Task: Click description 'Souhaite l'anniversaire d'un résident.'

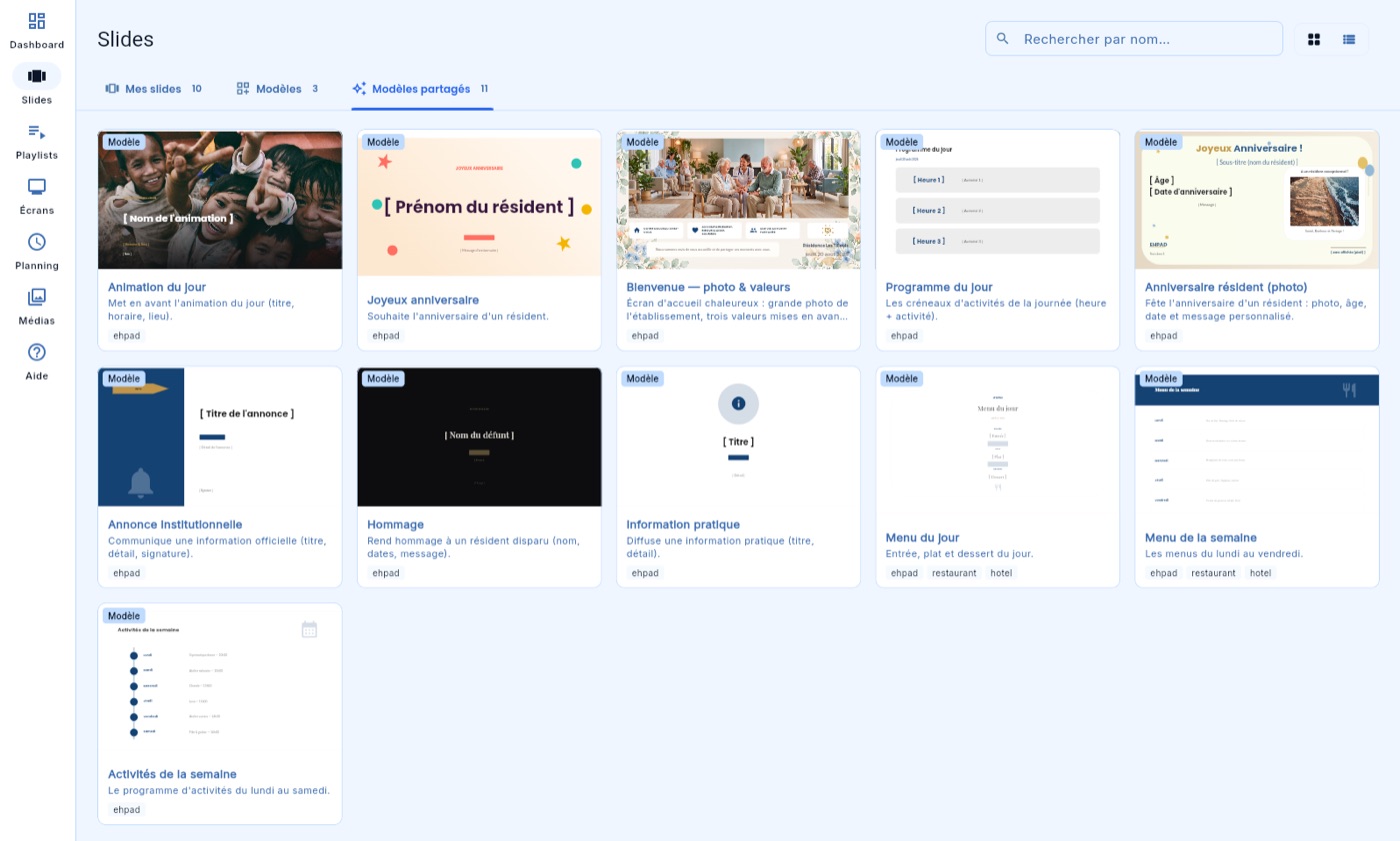Action: (x=458, y=316)
